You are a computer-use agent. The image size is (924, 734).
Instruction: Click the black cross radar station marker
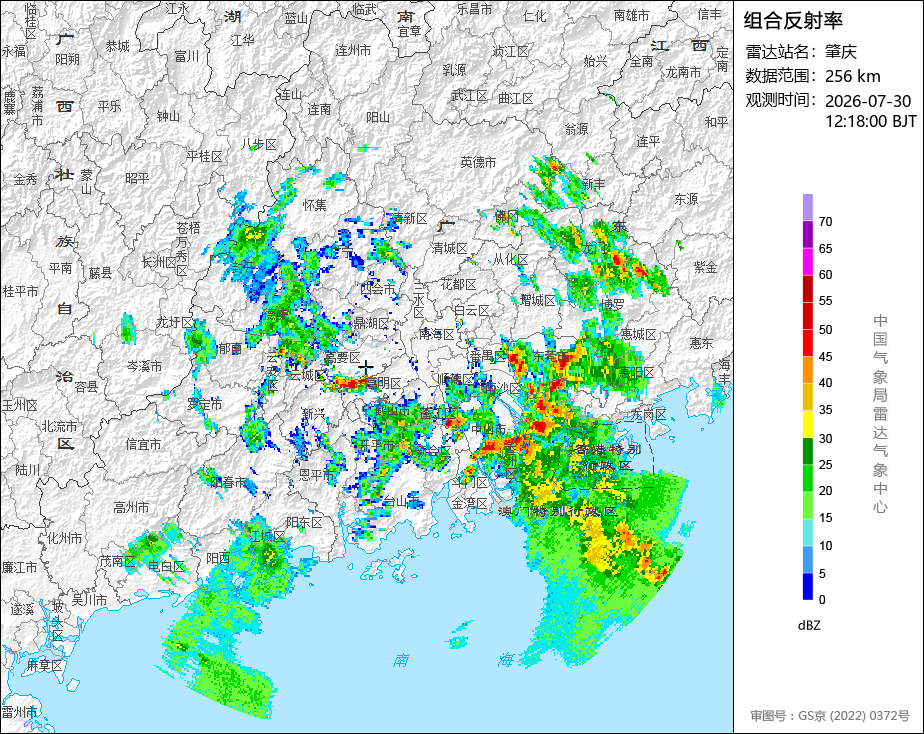pyautogui.click(x=366, y=369)
